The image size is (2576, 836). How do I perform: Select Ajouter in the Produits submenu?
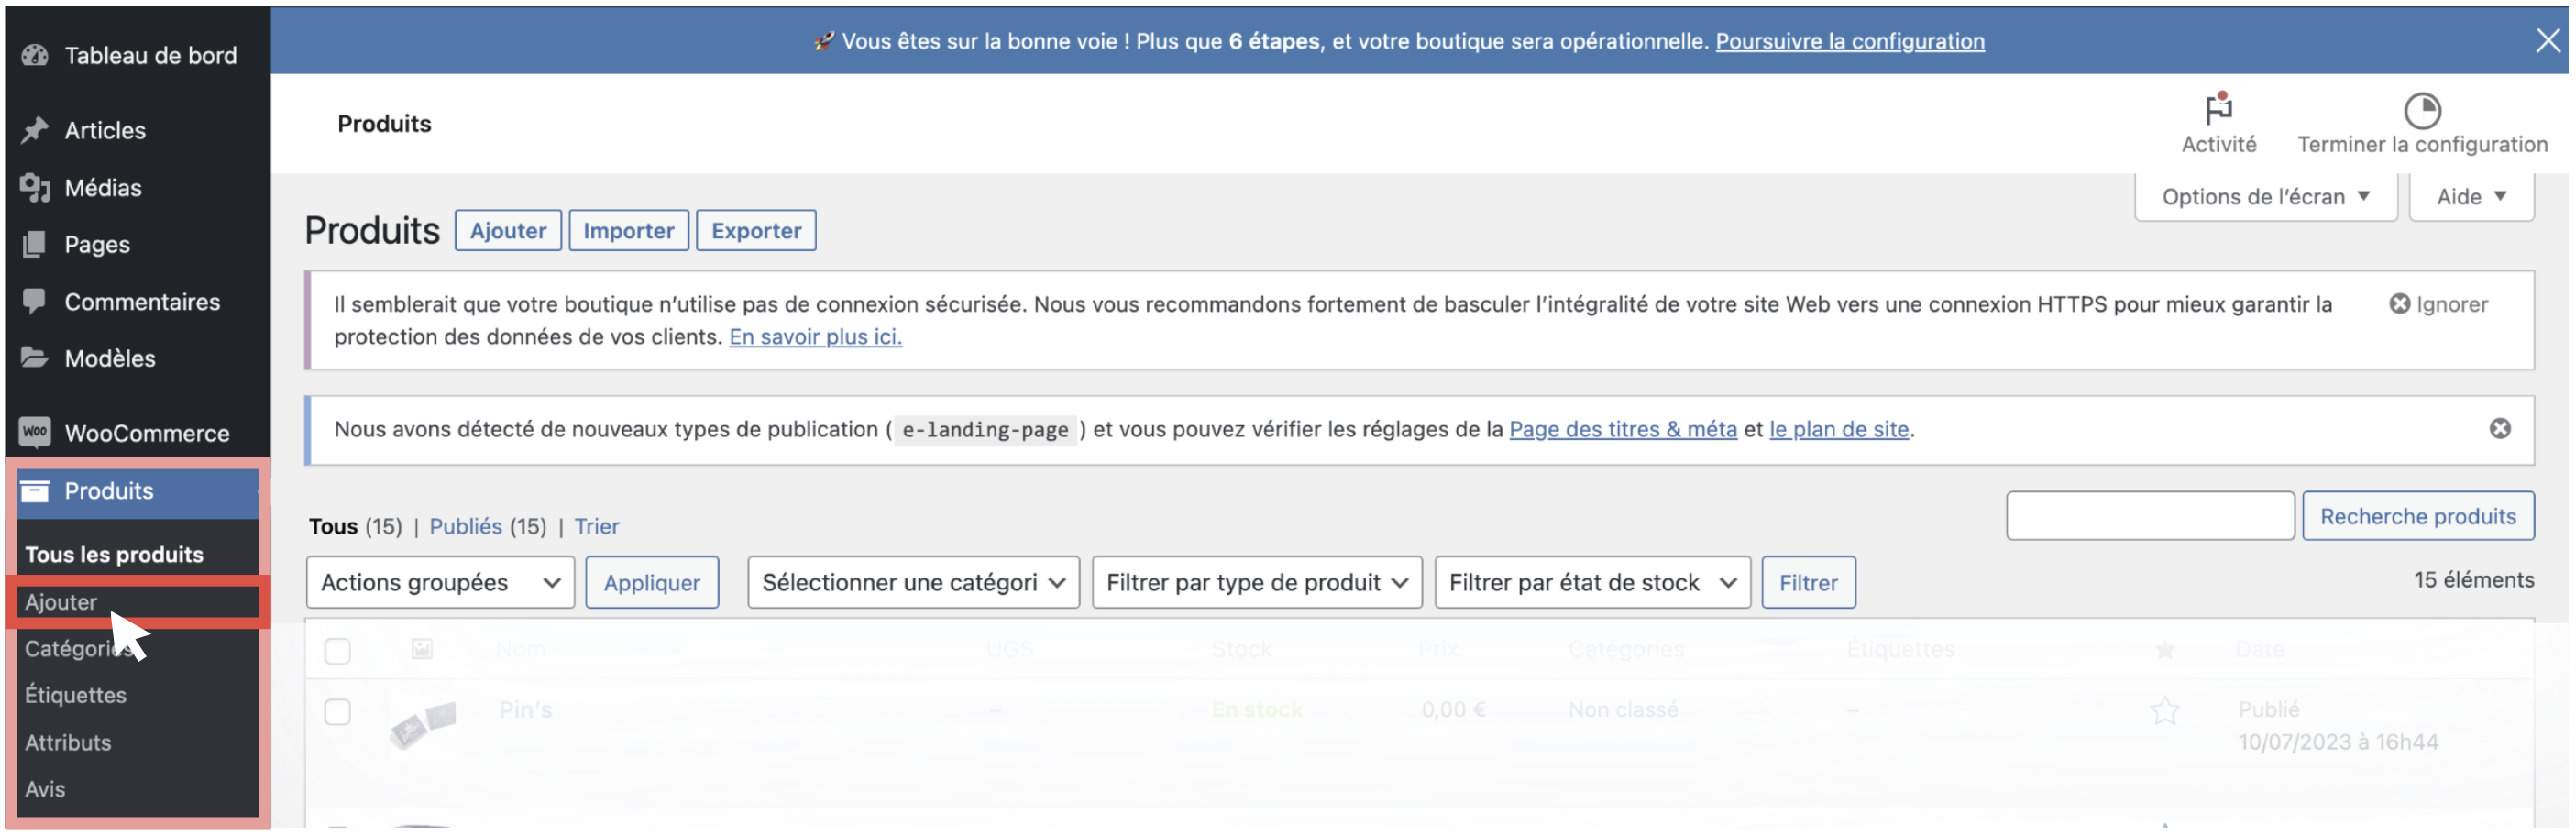click(61, 602)
